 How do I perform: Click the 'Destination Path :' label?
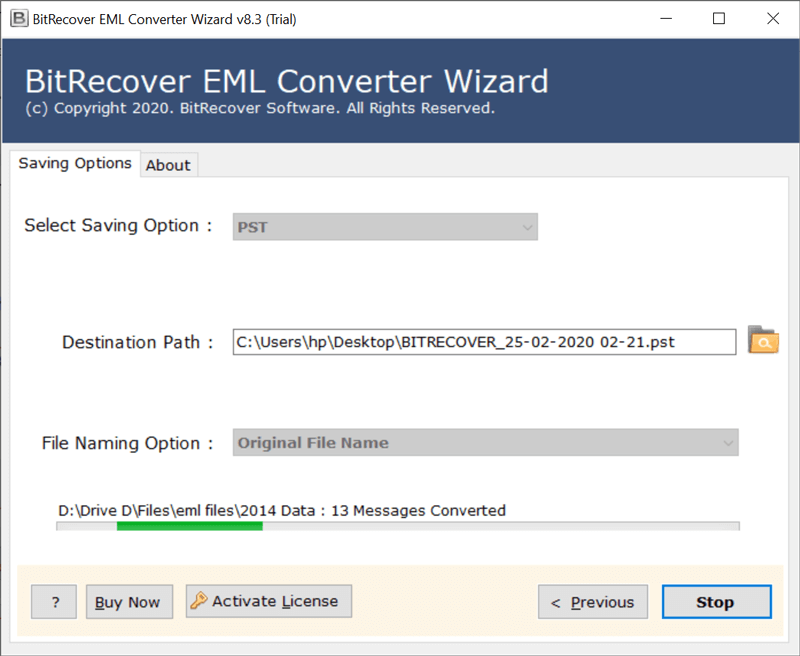click(138, 342)
